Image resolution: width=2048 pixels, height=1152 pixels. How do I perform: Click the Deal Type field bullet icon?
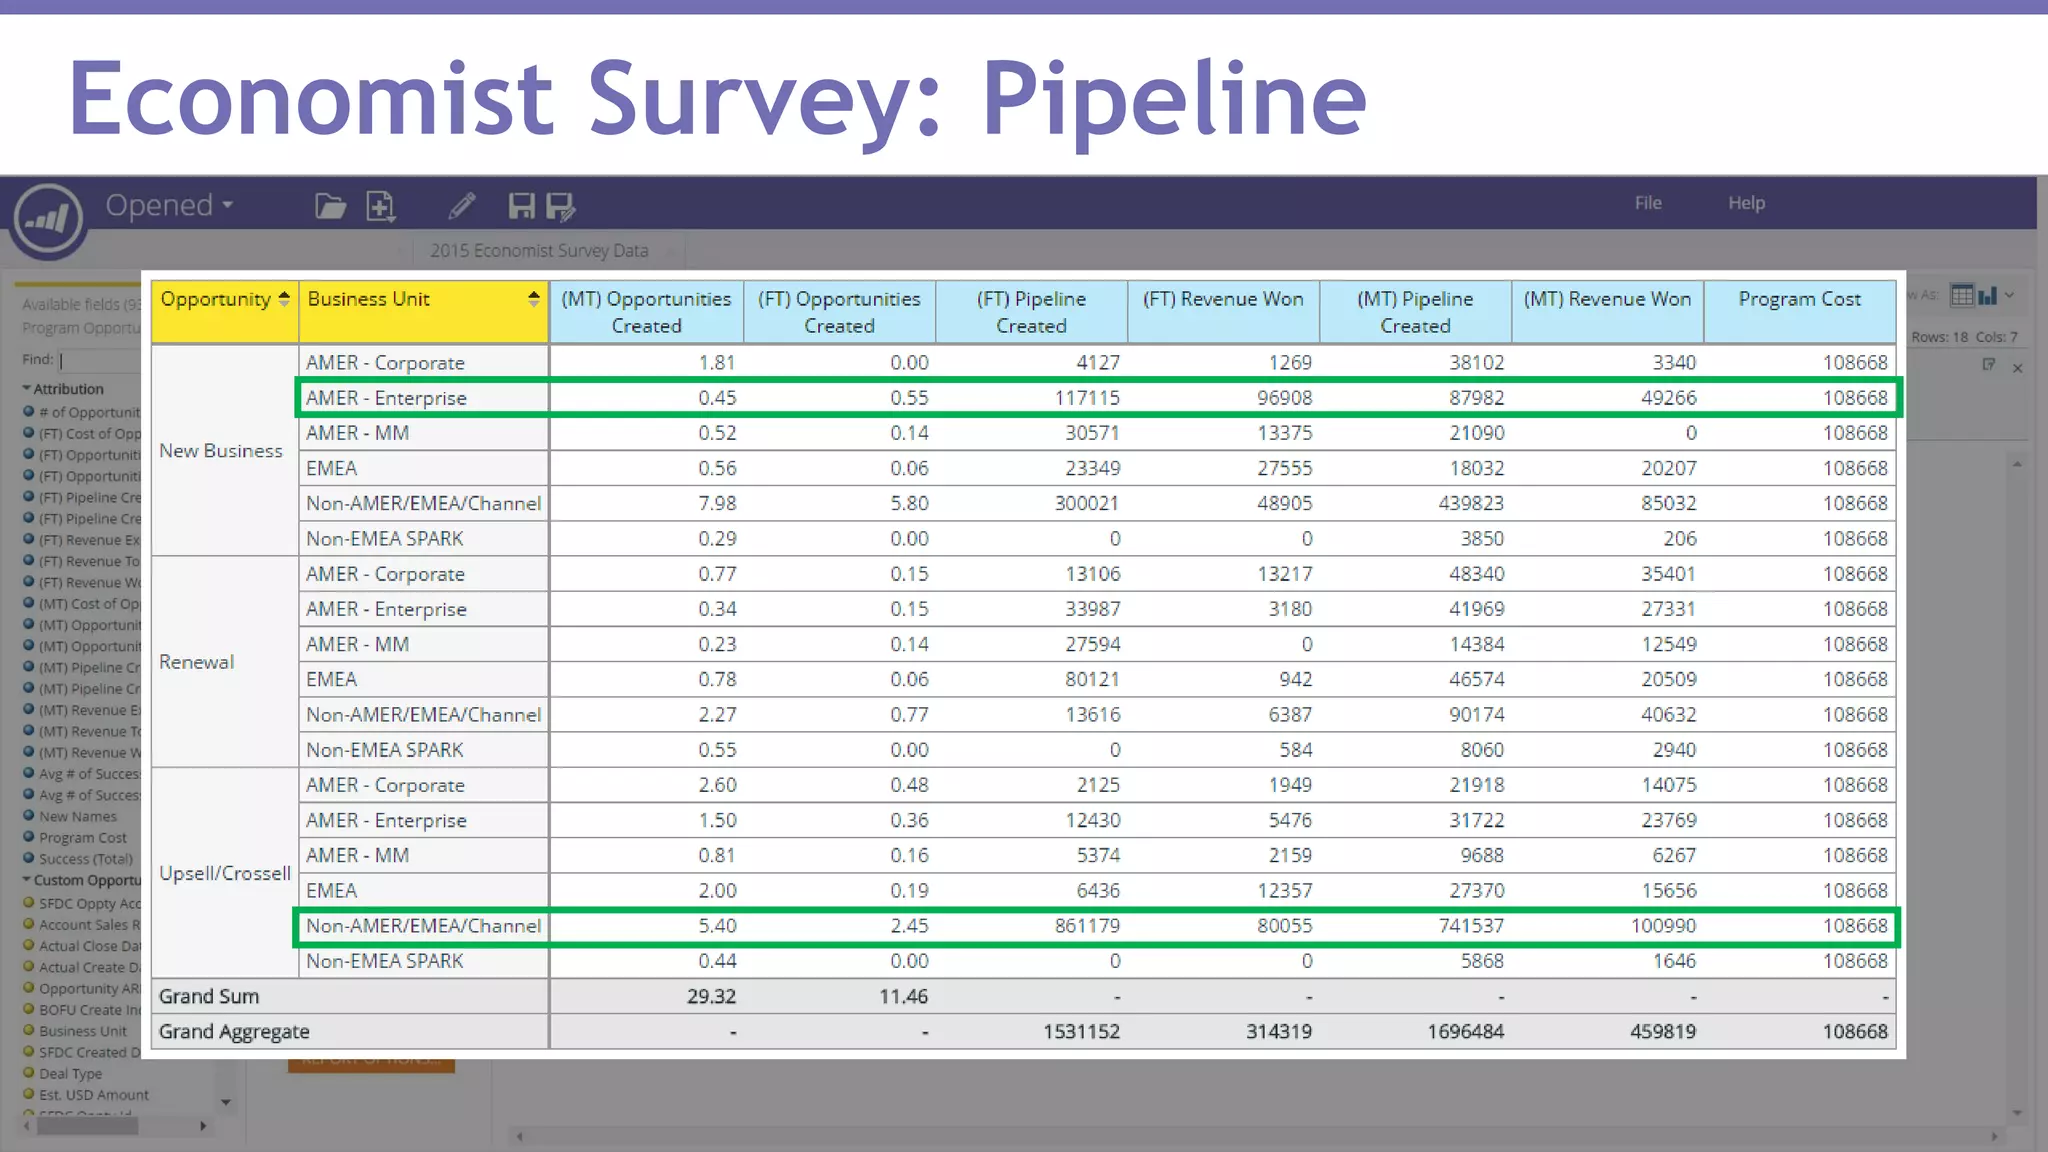click(29, 1073)
